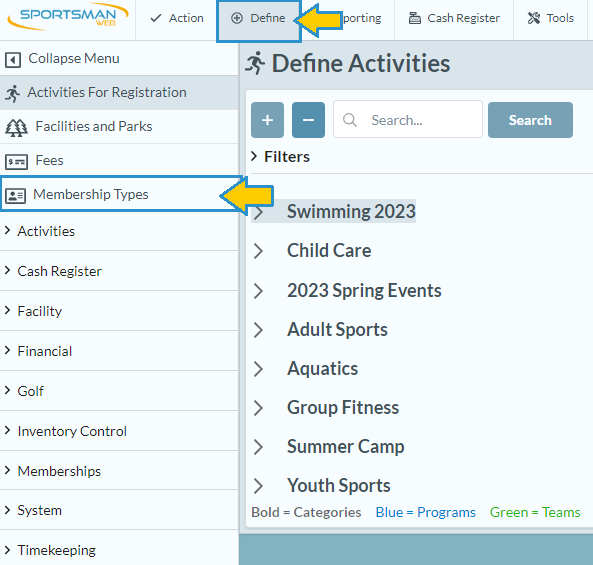The width and height of the screenshot is (593, 565).
Task: Open the Tools menu
Action: [x=550, y=18]
